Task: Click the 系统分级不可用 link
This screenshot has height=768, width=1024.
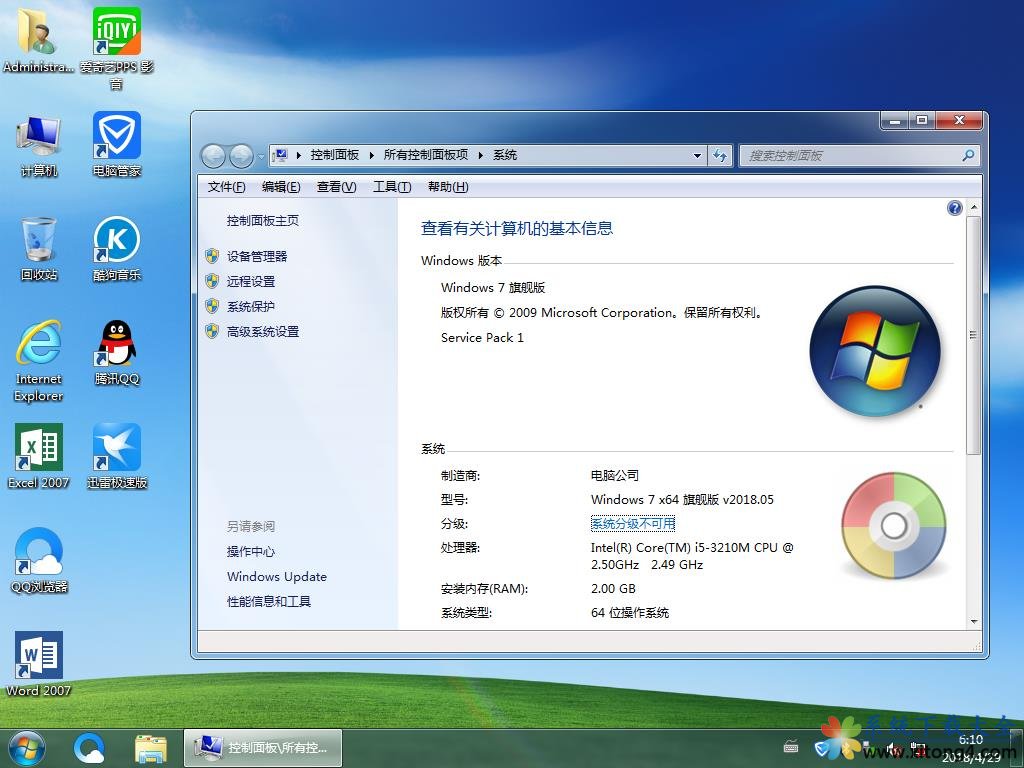Action: point(632,524)
